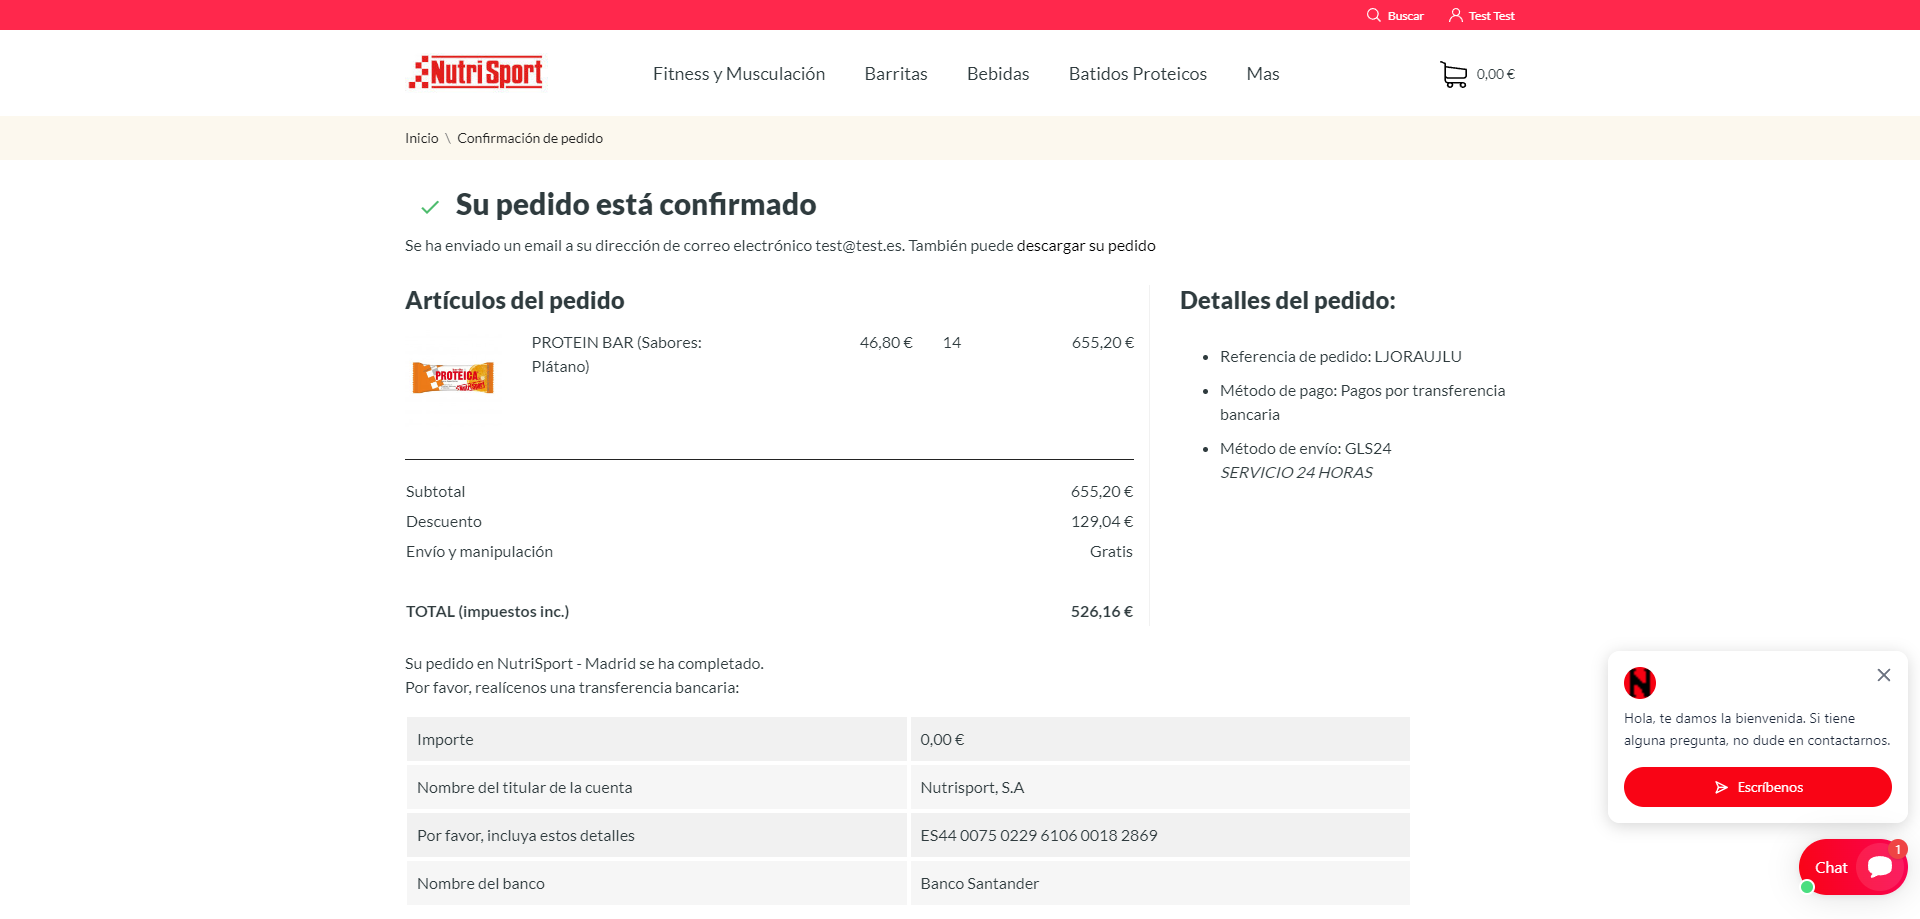Click the NutriSport logo
1920x919 pixels.
click(x=476, y=72)
